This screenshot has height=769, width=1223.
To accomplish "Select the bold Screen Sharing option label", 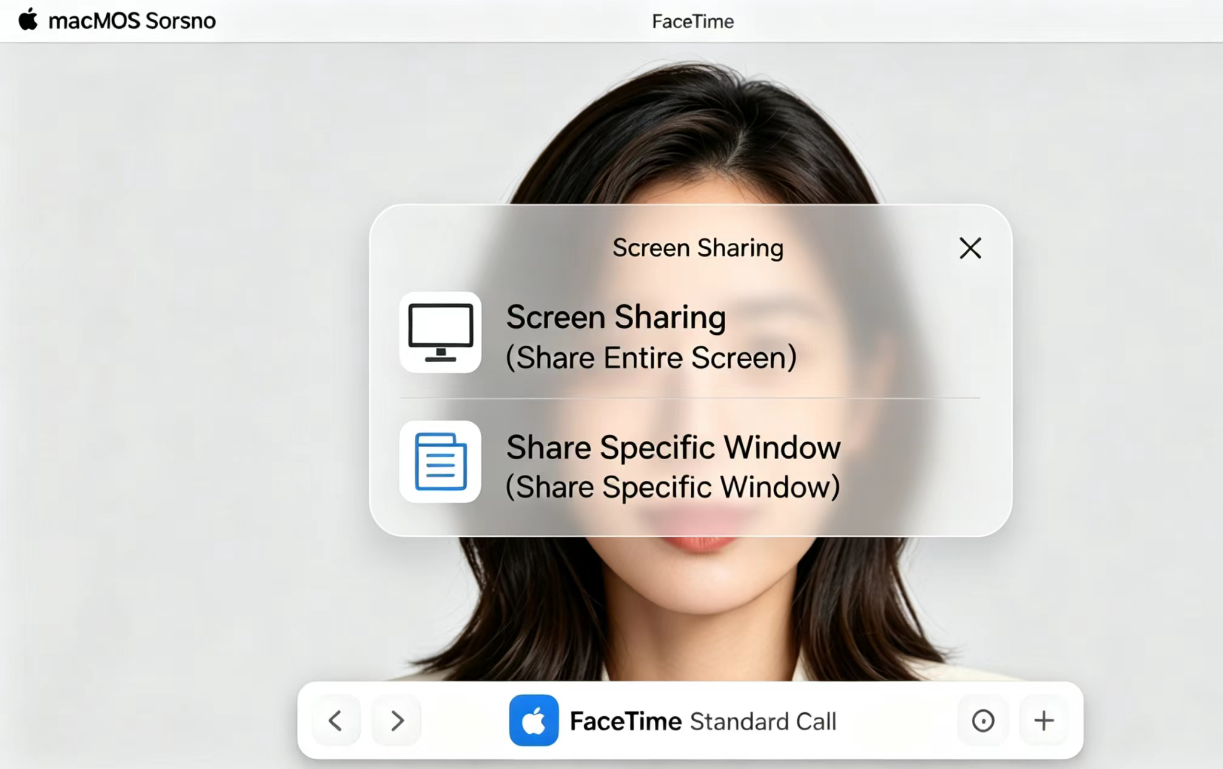I will coord(615,317).
